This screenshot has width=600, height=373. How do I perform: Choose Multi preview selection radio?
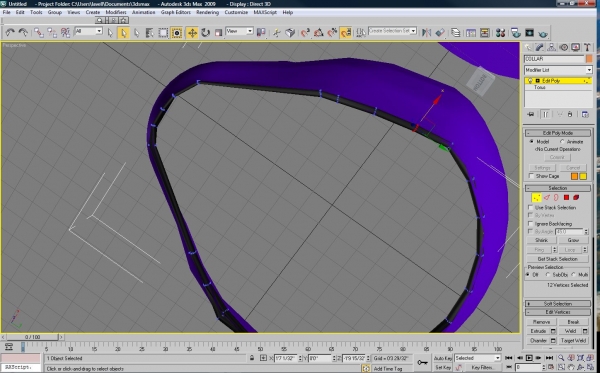[x=573, y=275]
